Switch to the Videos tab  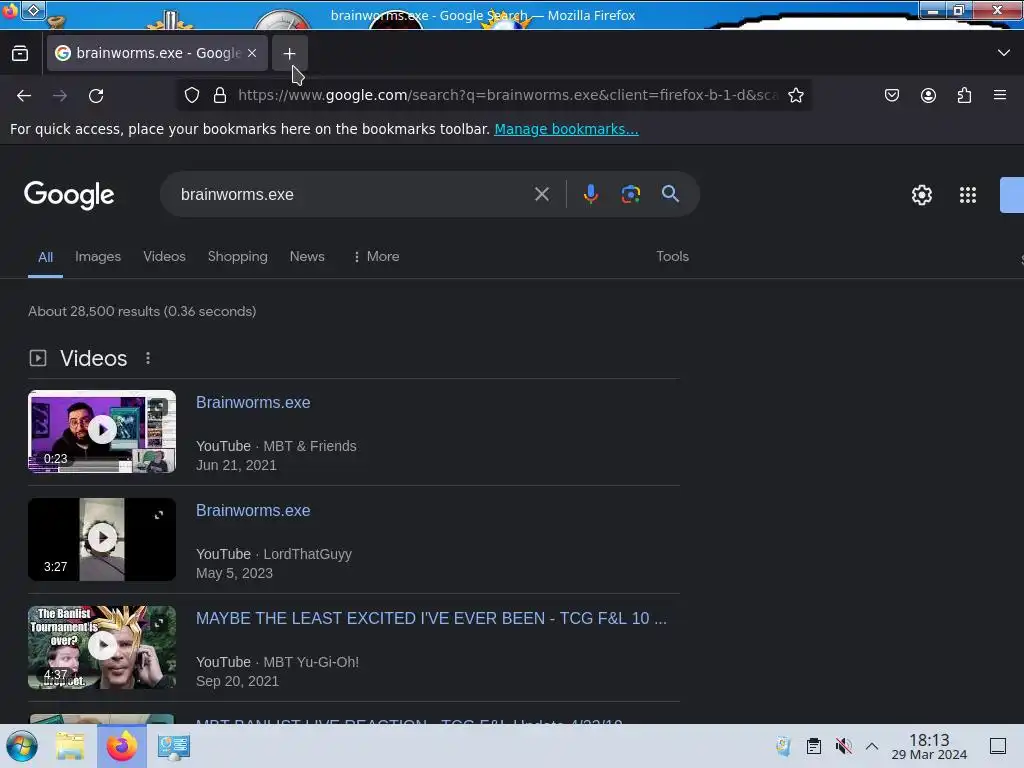[x=165, y=257]
